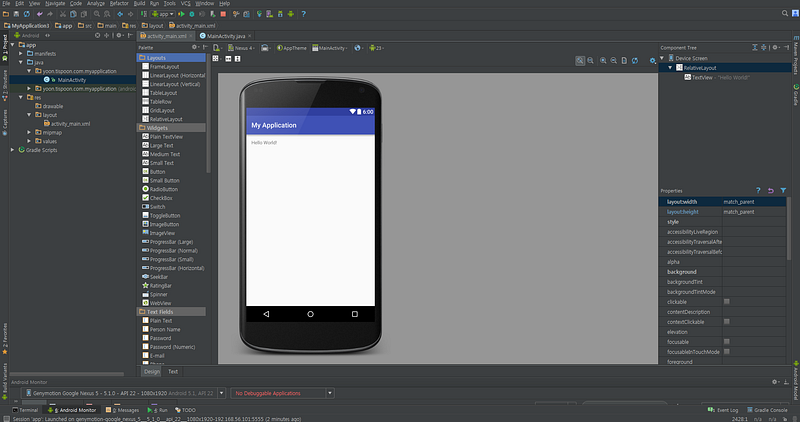800x422 pixels.
Task: Open the AppTheme theme selector
Action: (x=292, y=48)
